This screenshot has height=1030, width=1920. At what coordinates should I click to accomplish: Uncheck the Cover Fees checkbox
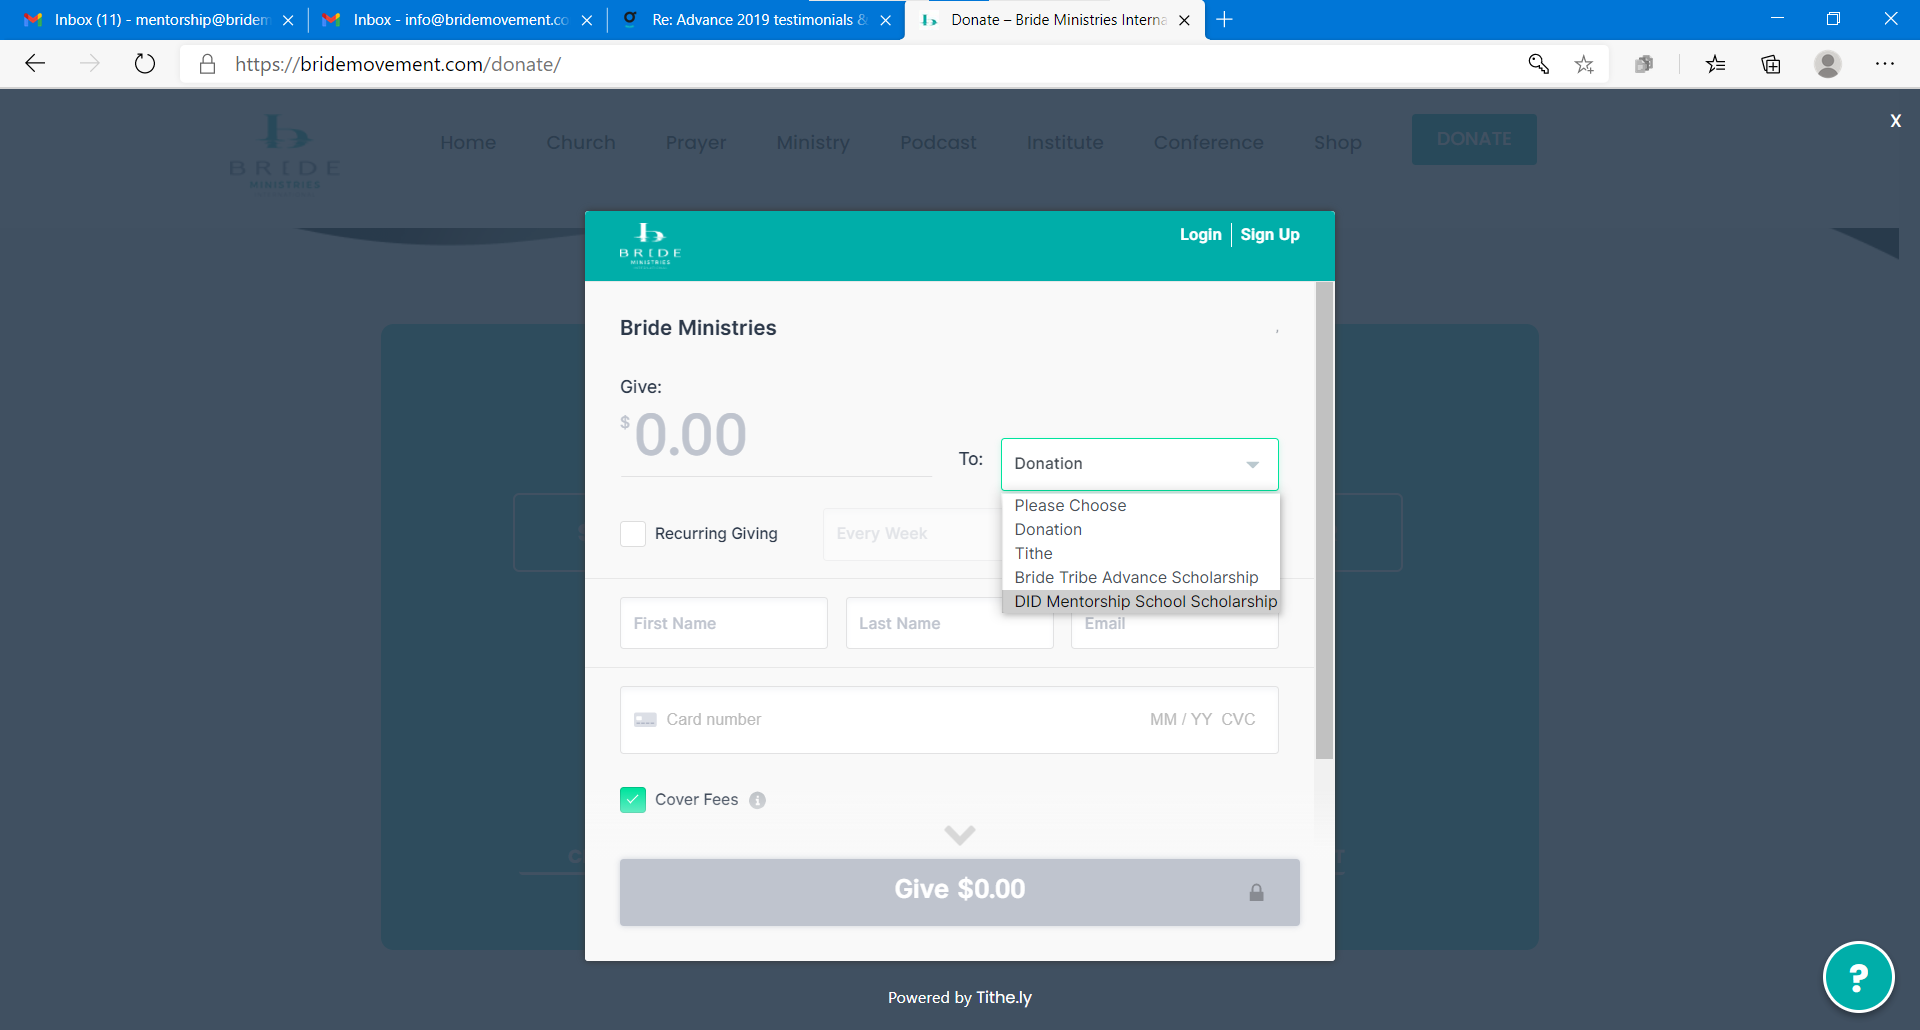(633, 800)
